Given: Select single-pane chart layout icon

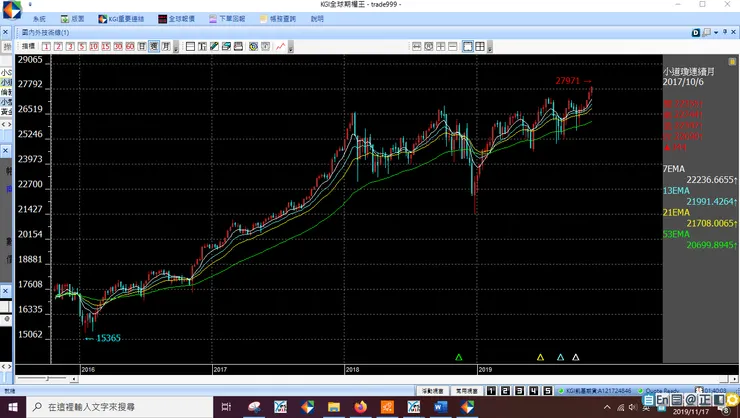Looking at the screenshot, I should tap(468, 46).
